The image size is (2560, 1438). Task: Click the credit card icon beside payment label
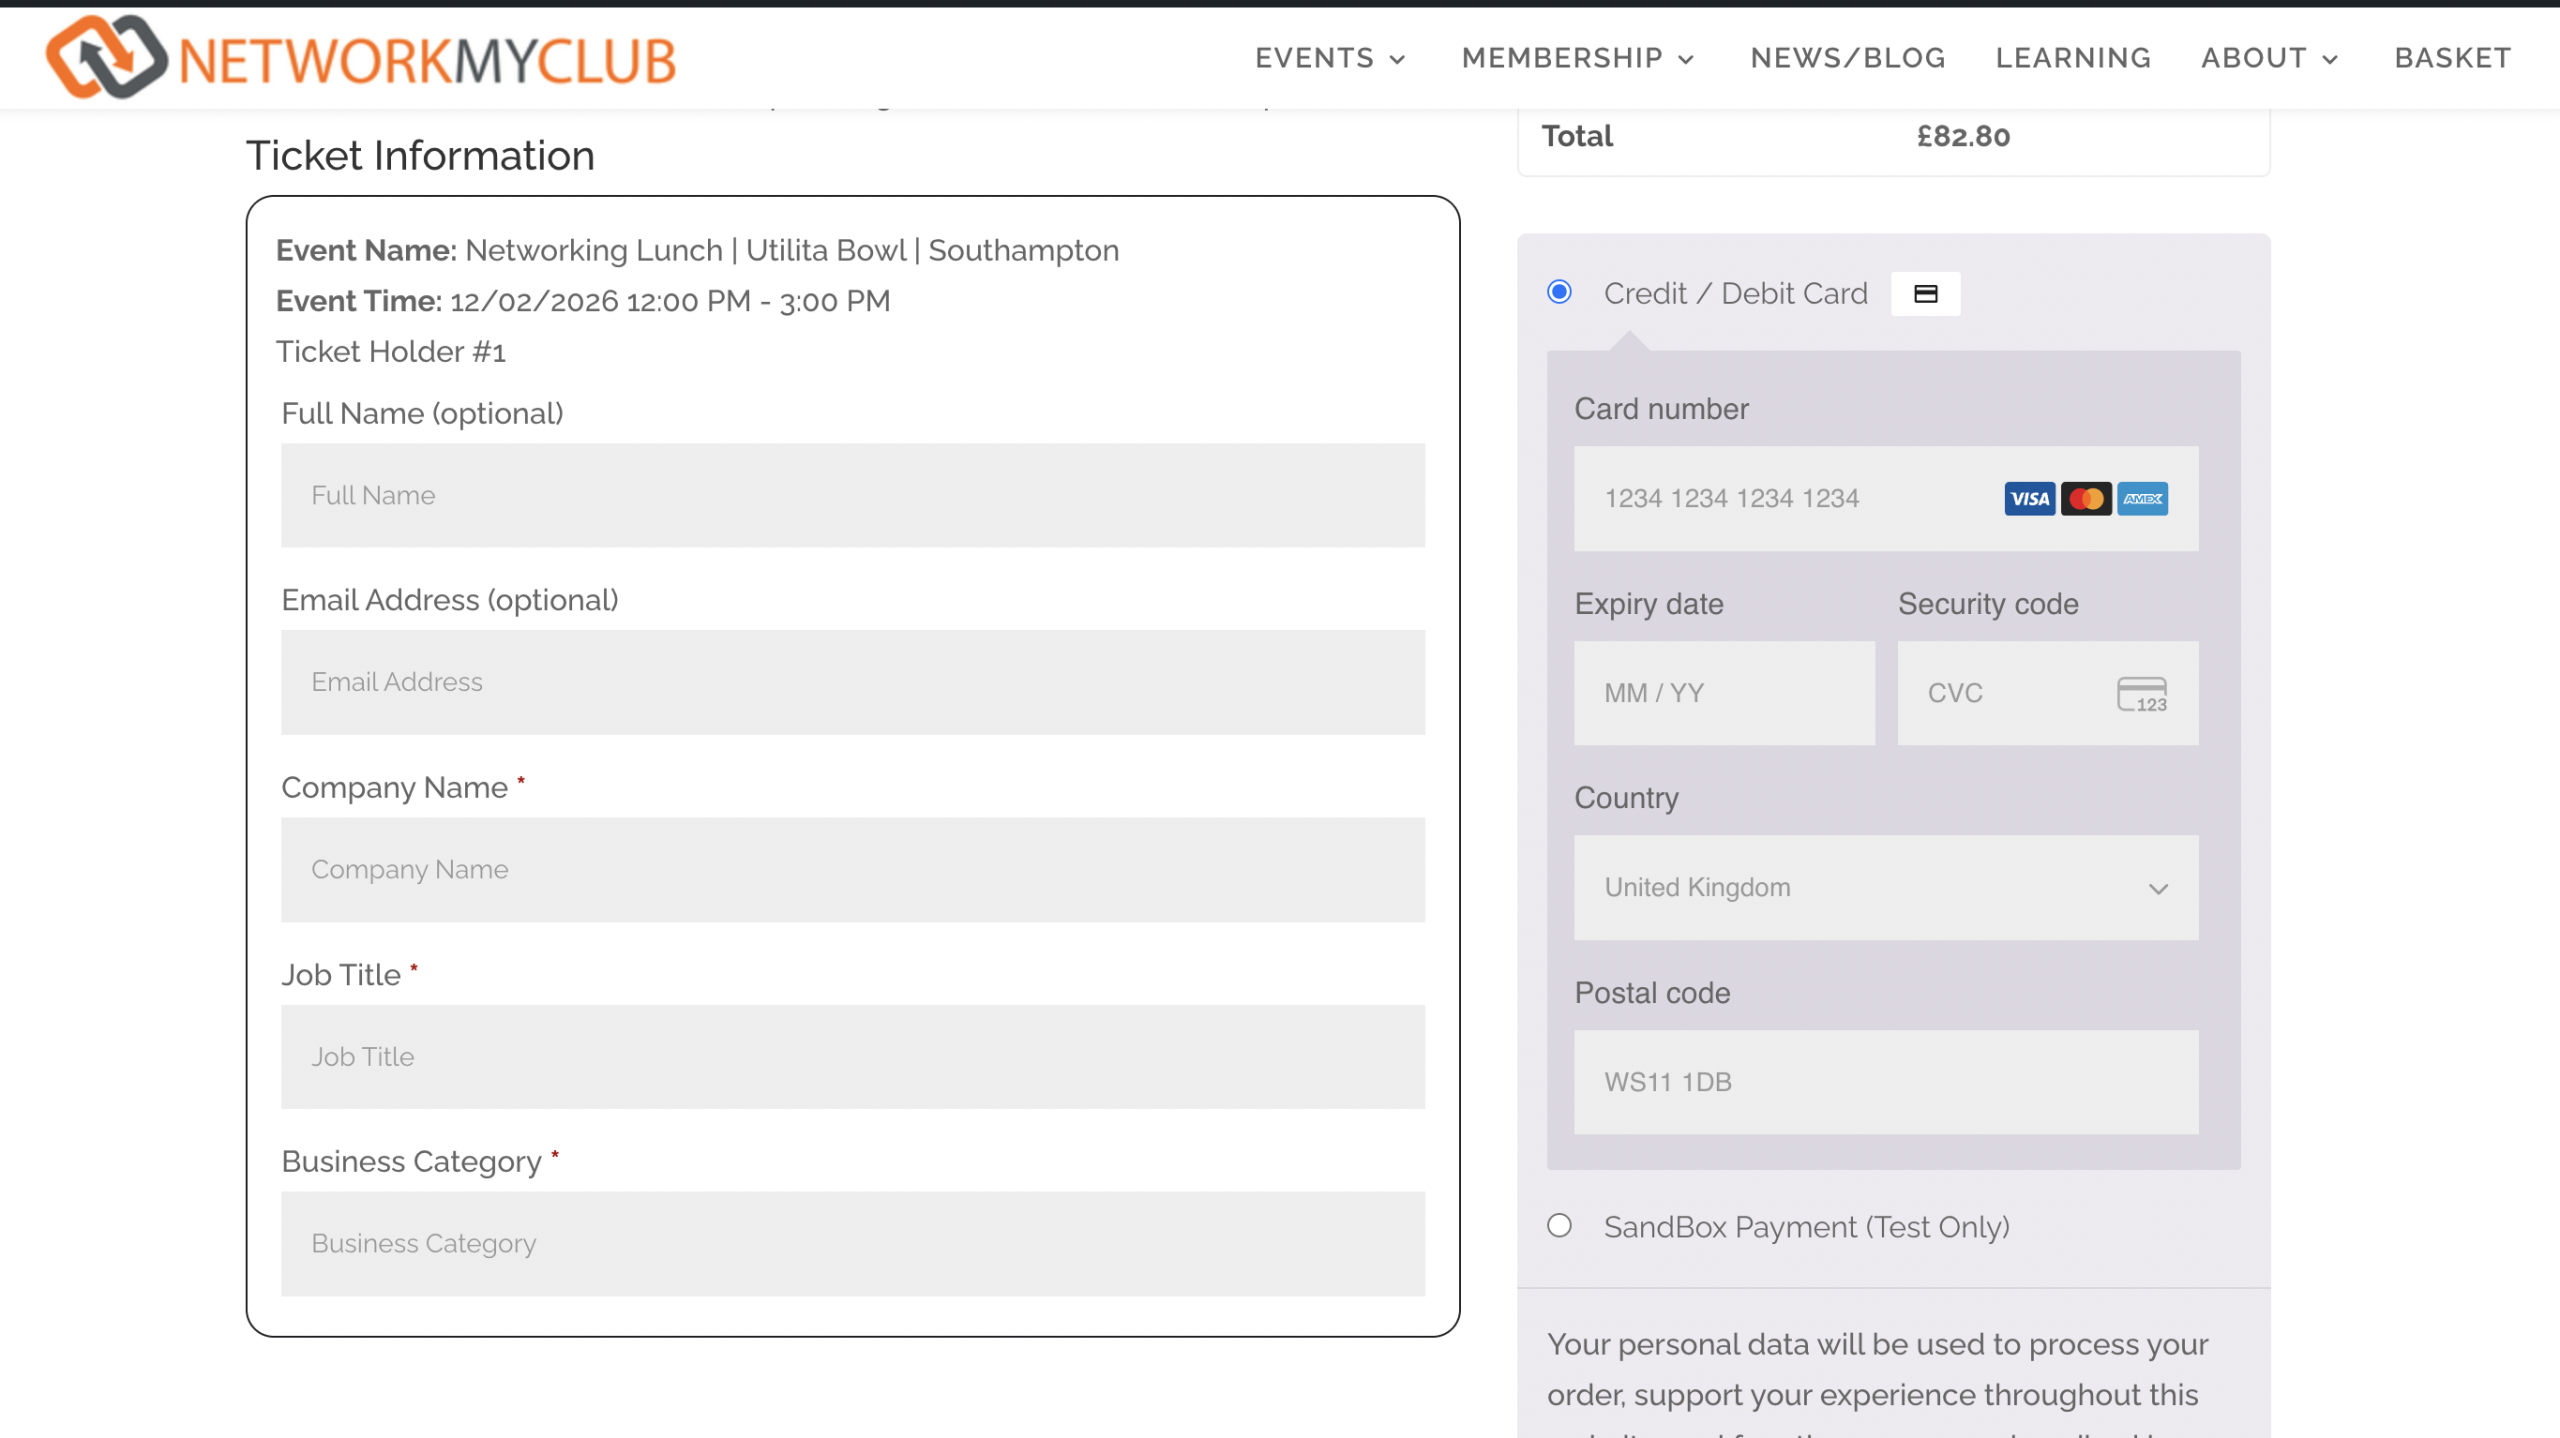click(1925, 294)
